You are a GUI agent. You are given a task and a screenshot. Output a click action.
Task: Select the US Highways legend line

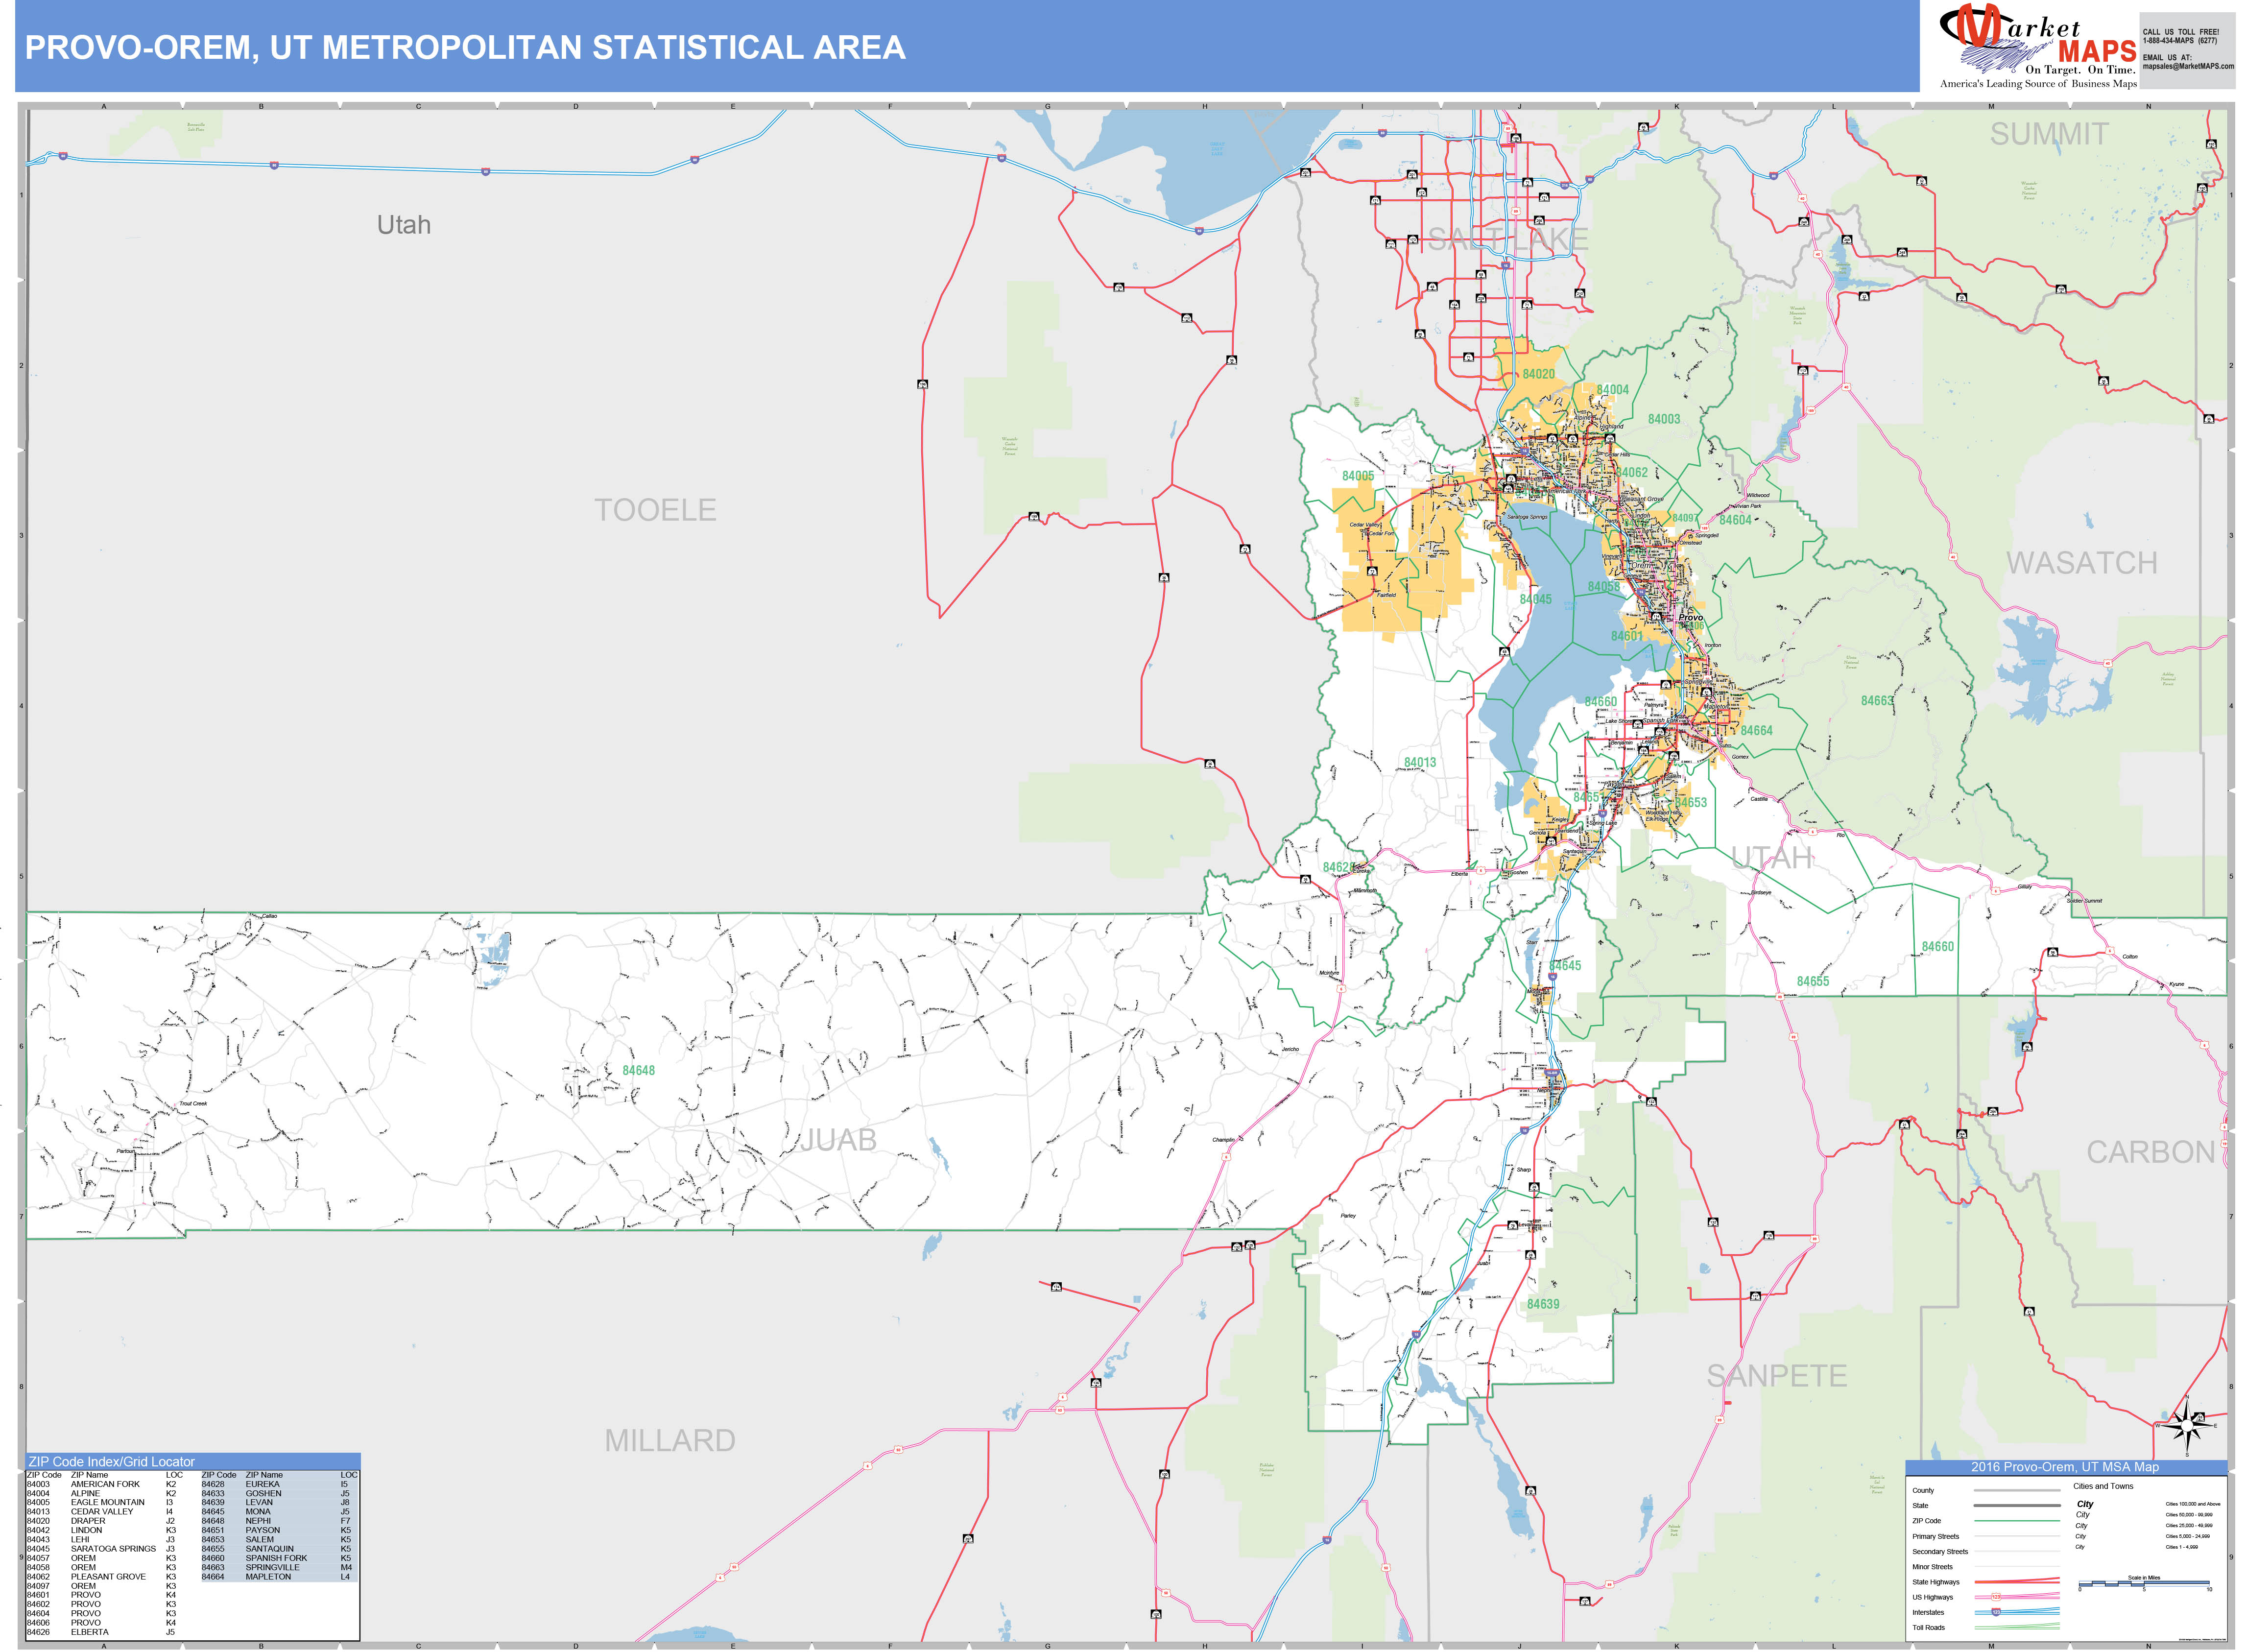(2017, 1597)
